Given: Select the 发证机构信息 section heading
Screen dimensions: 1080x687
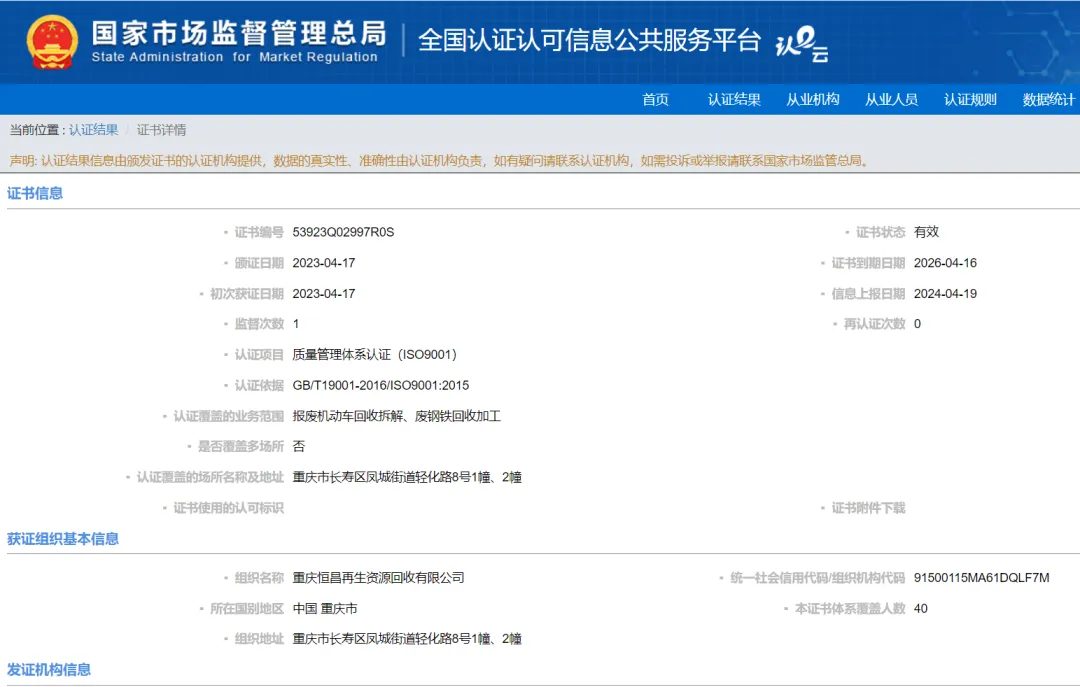Looking at the screenshot, I should click(49, 670).
